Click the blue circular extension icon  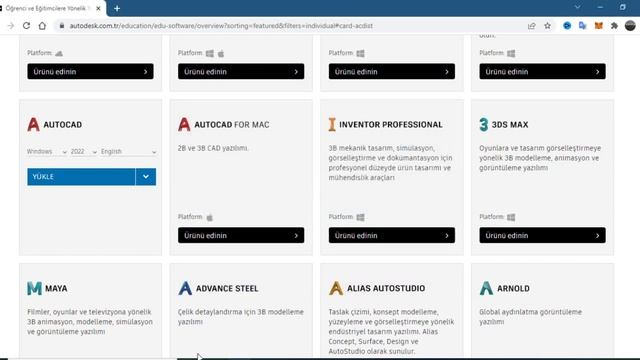point(567,26)
